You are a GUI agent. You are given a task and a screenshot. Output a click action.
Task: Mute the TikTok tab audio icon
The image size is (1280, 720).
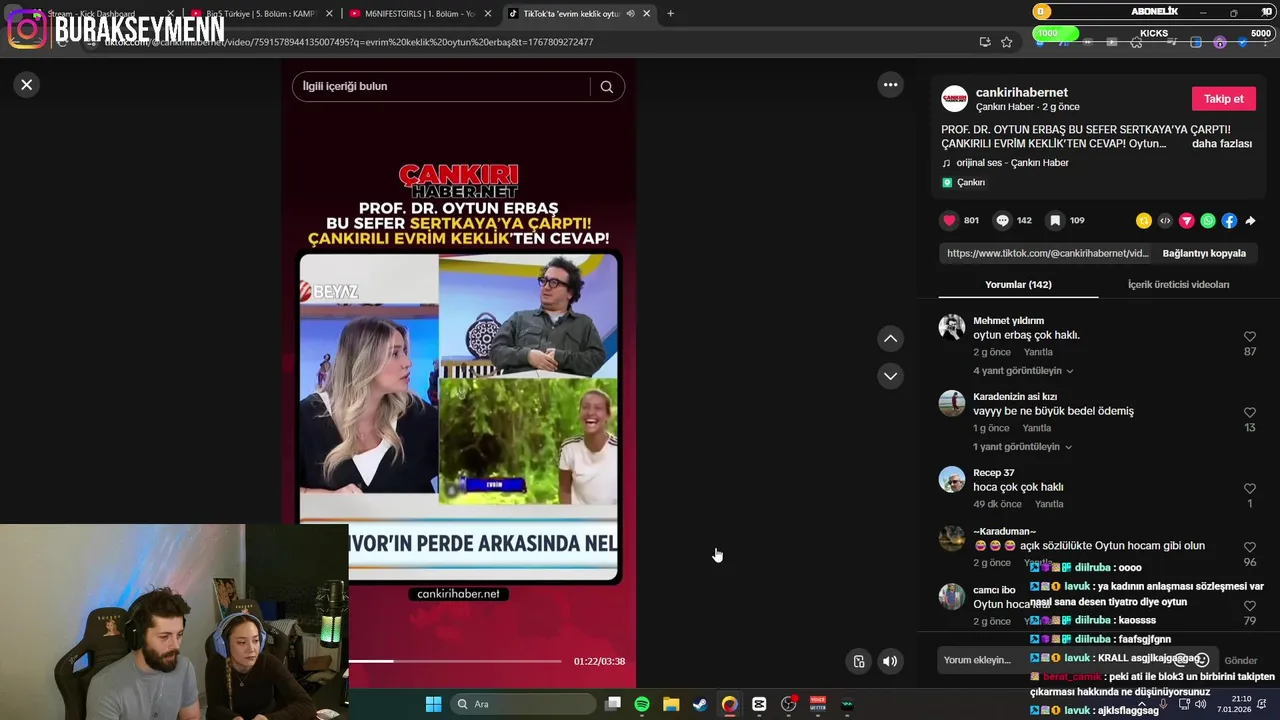pos(630,14)
